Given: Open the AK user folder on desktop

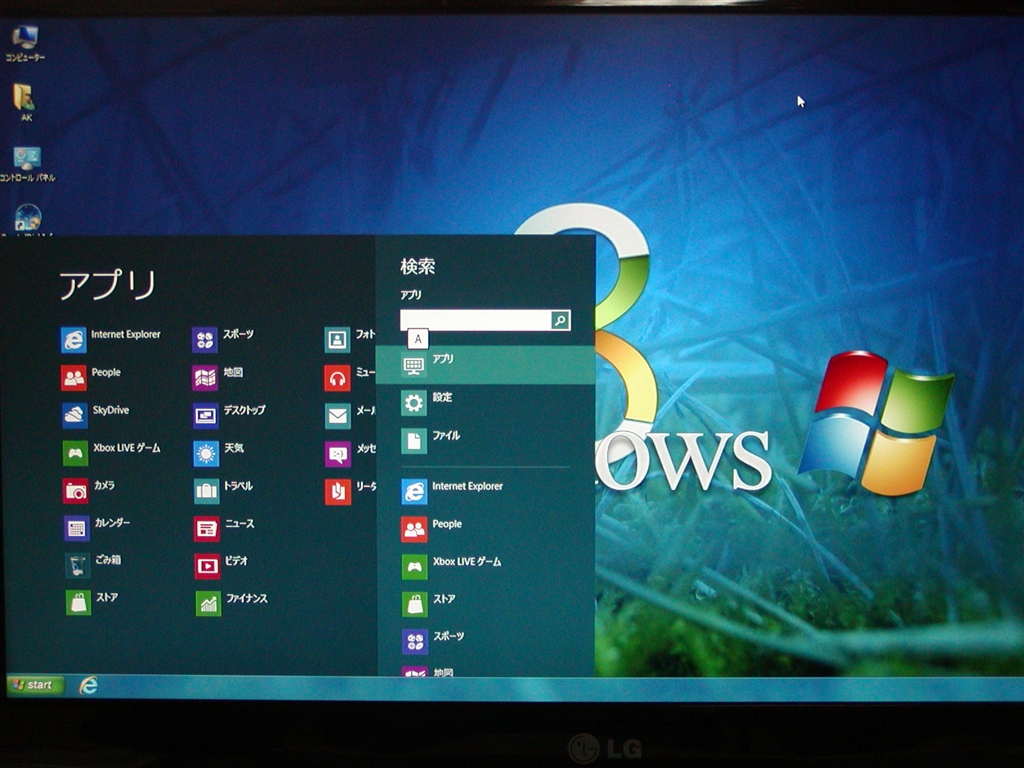Looking at the screenshot, I should (x=25, y=103).
